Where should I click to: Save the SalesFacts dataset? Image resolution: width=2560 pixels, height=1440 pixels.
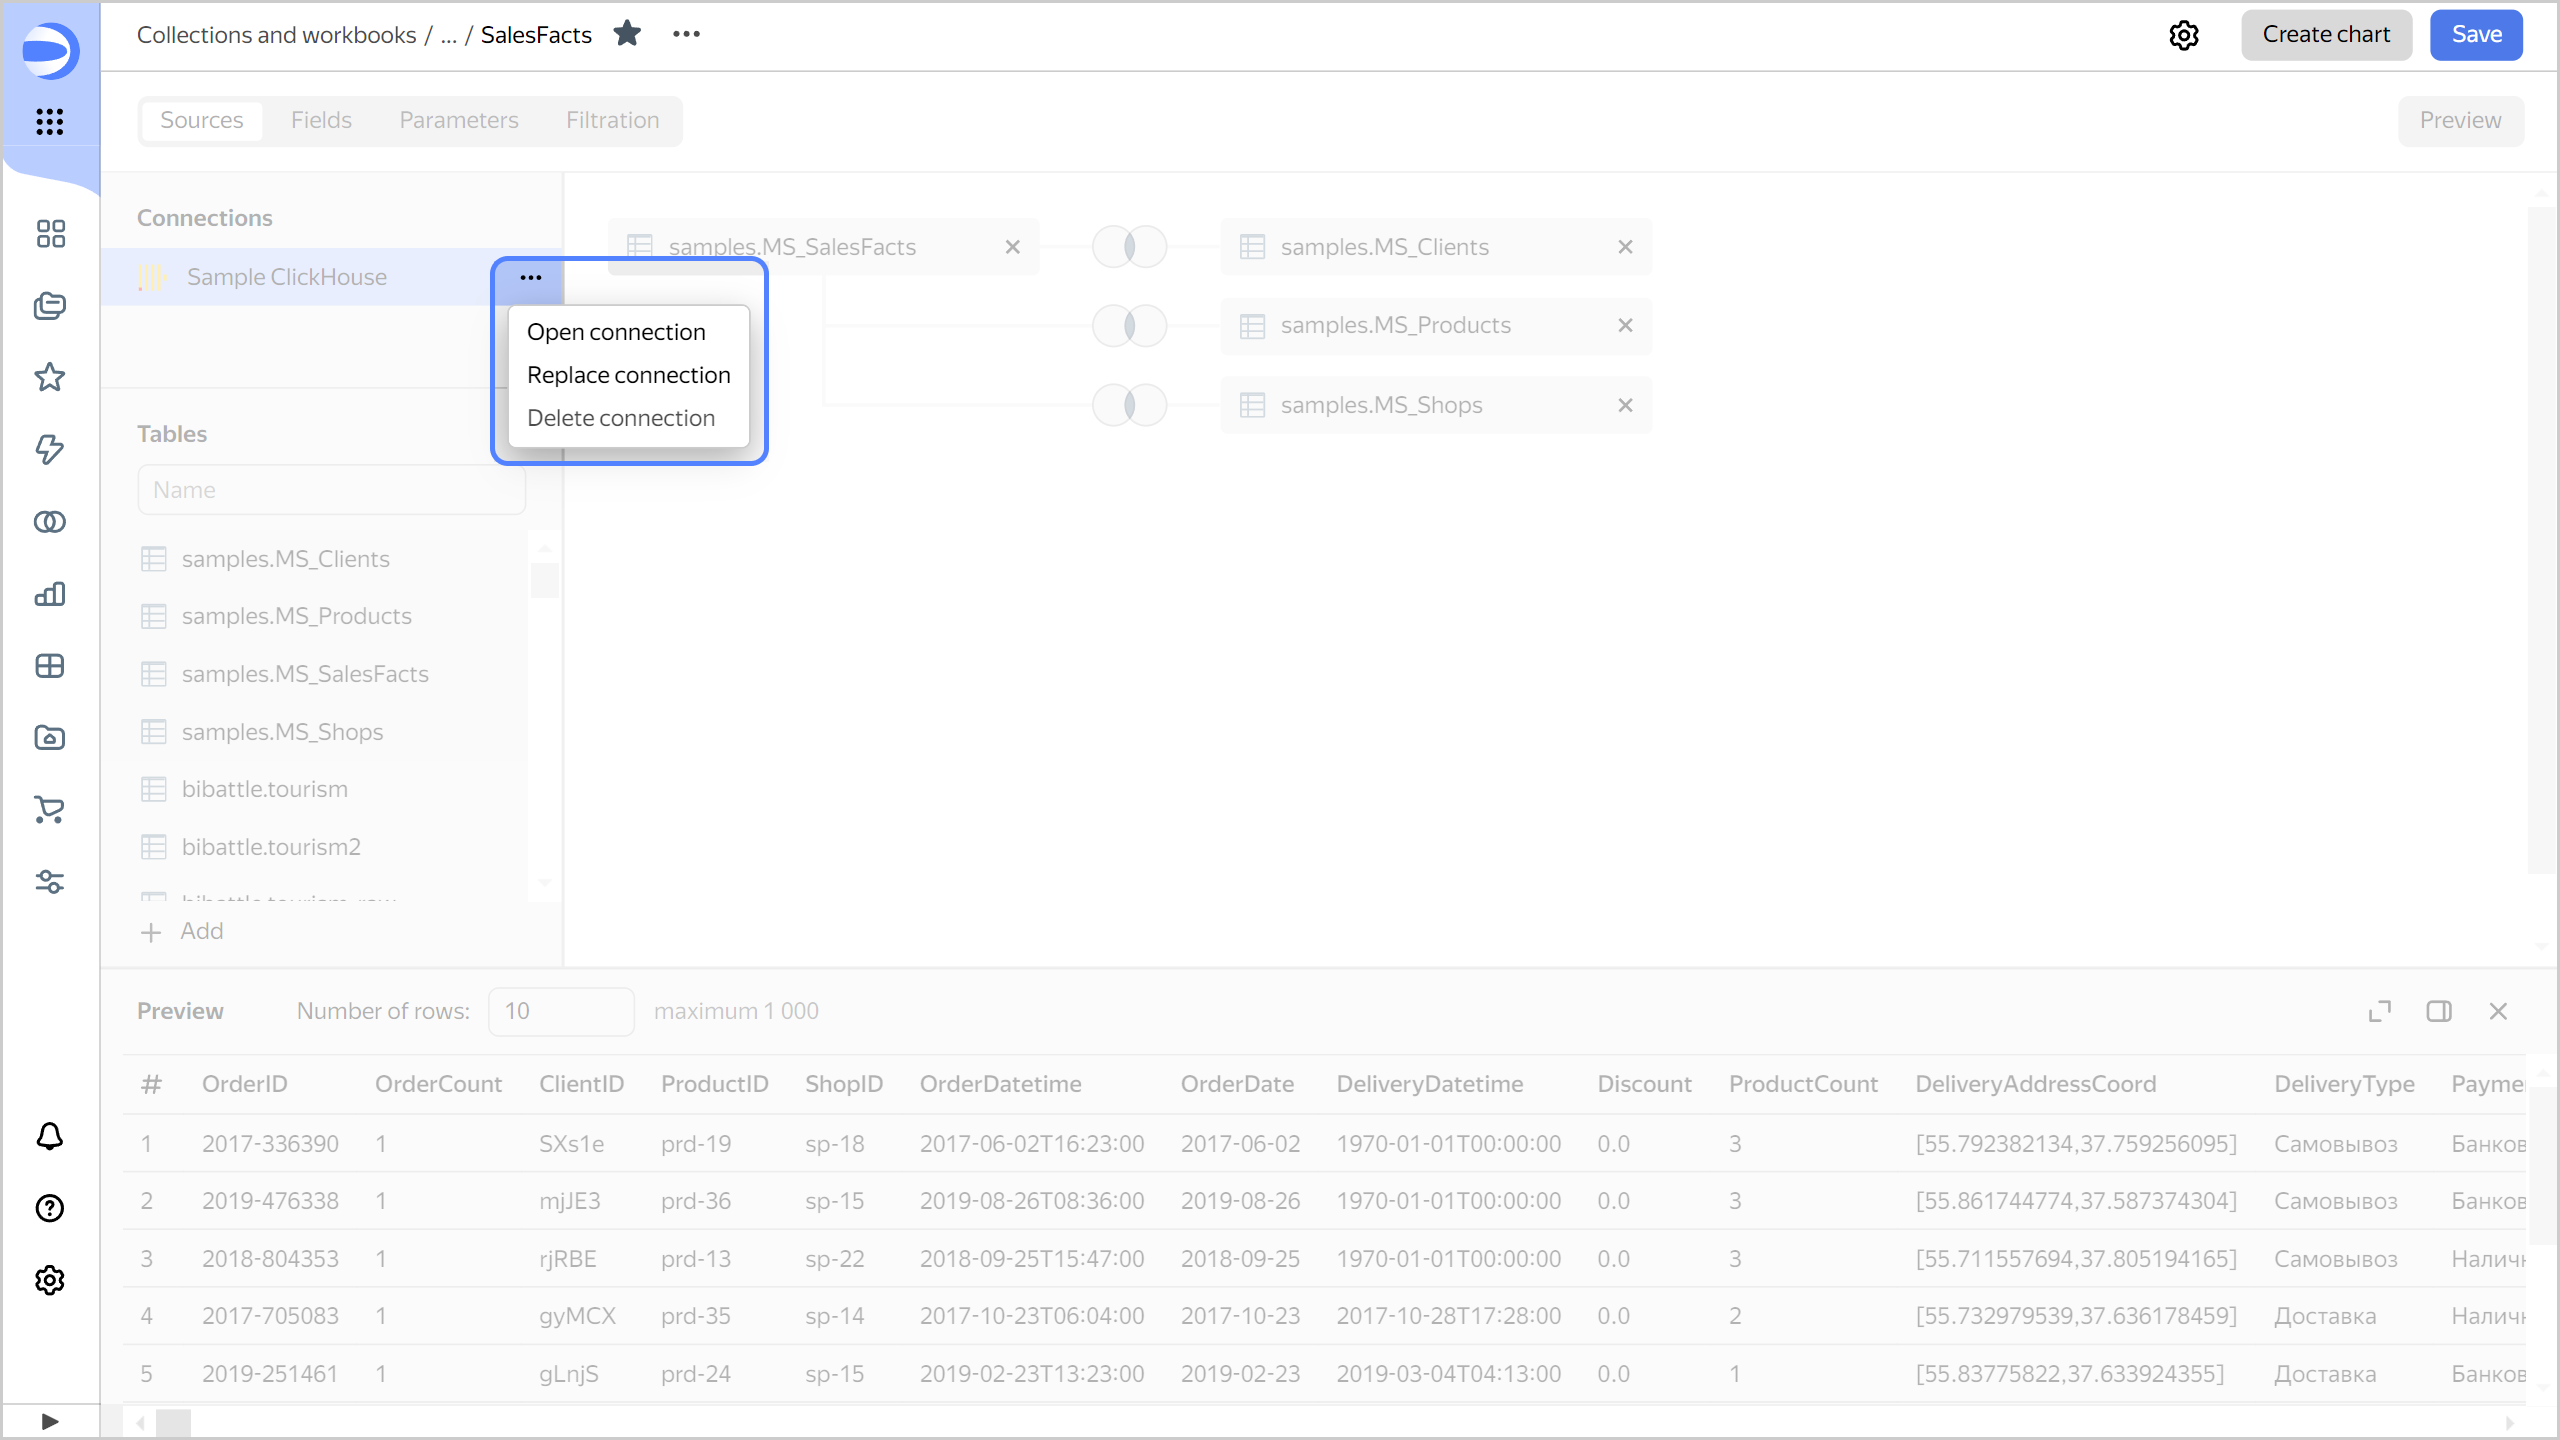[2476, 34]
